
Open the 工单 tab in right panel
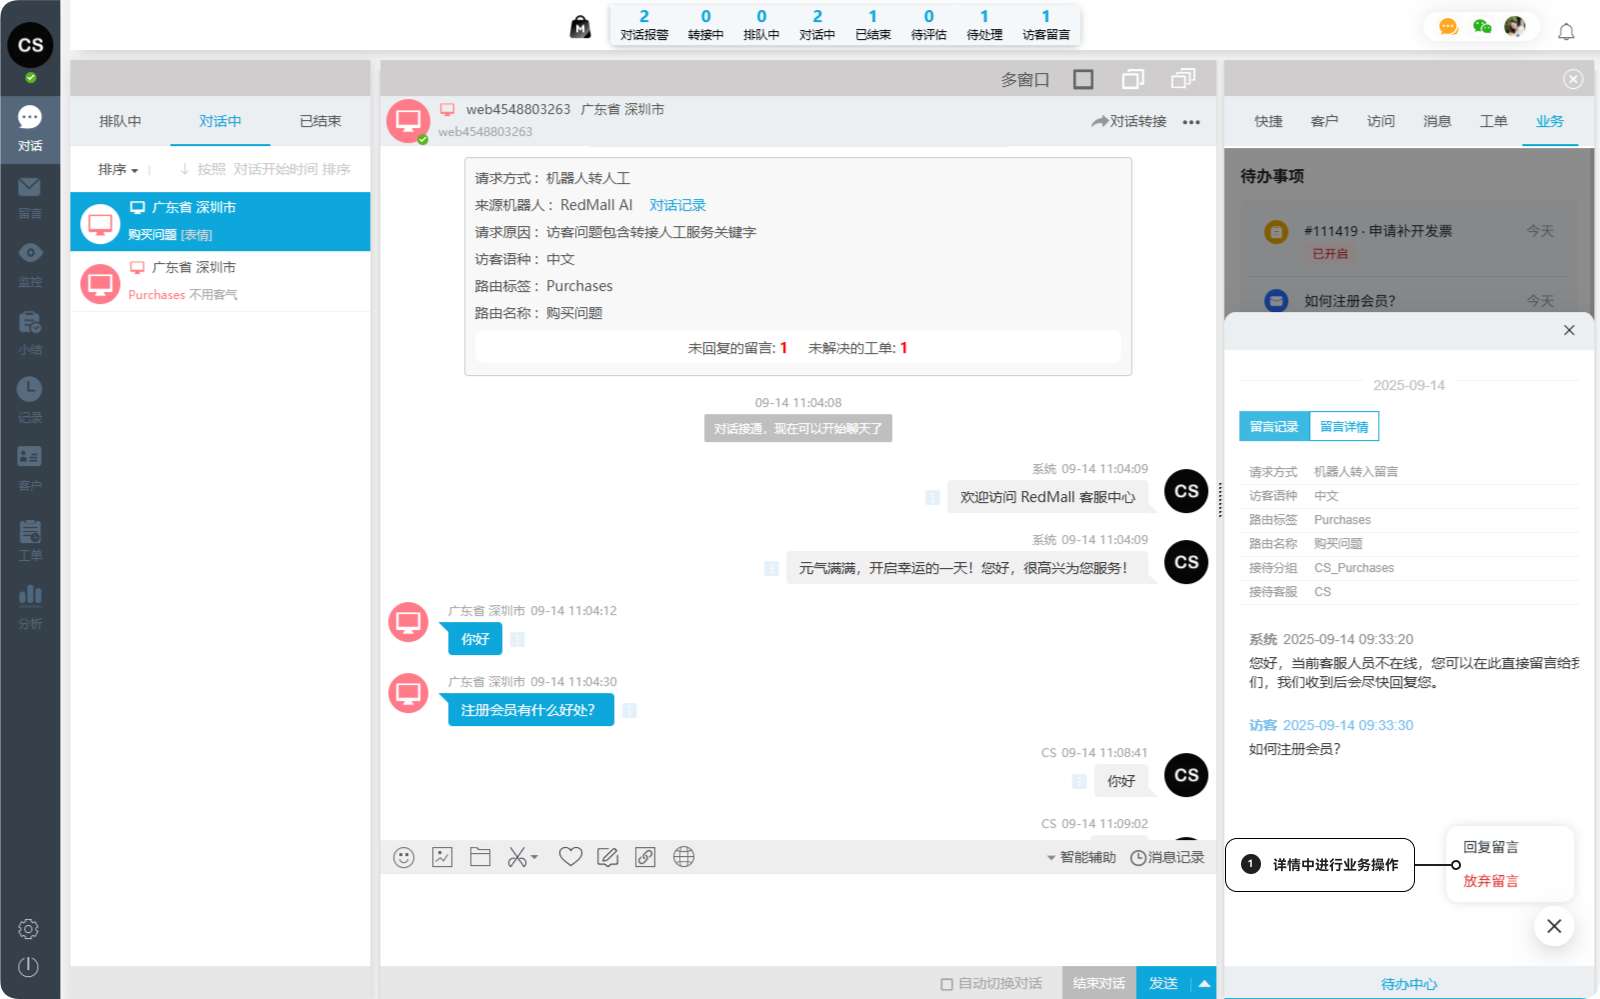pos(1493,121)
